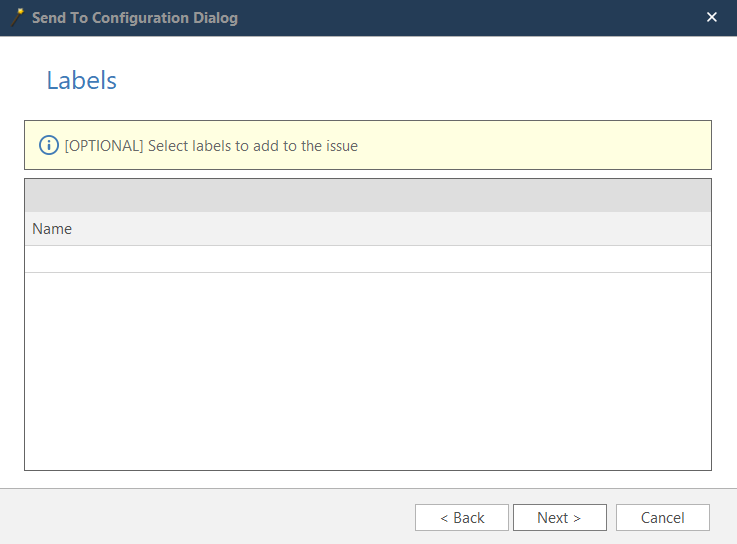Click right end of the filter row
Screen dimensions: 737x544
(680, 259)
